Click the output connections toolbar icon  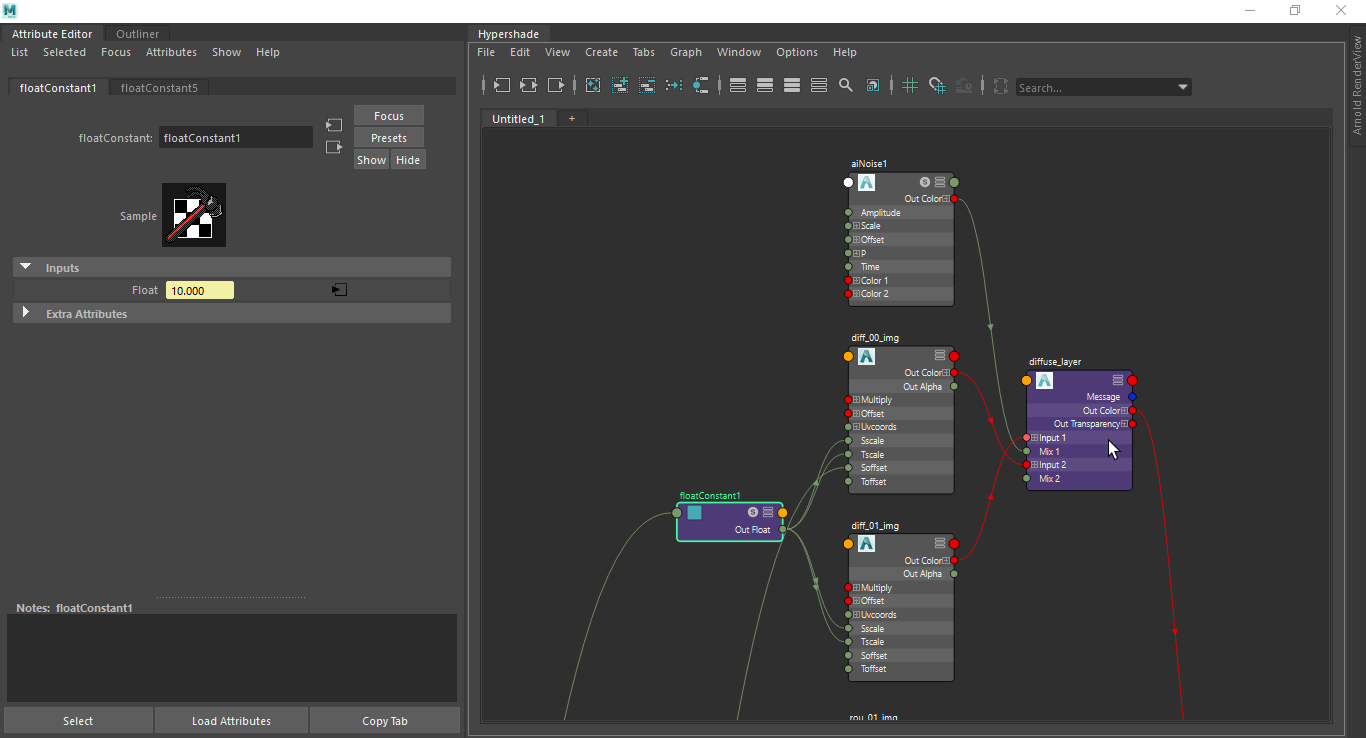(x=556, y=86)
